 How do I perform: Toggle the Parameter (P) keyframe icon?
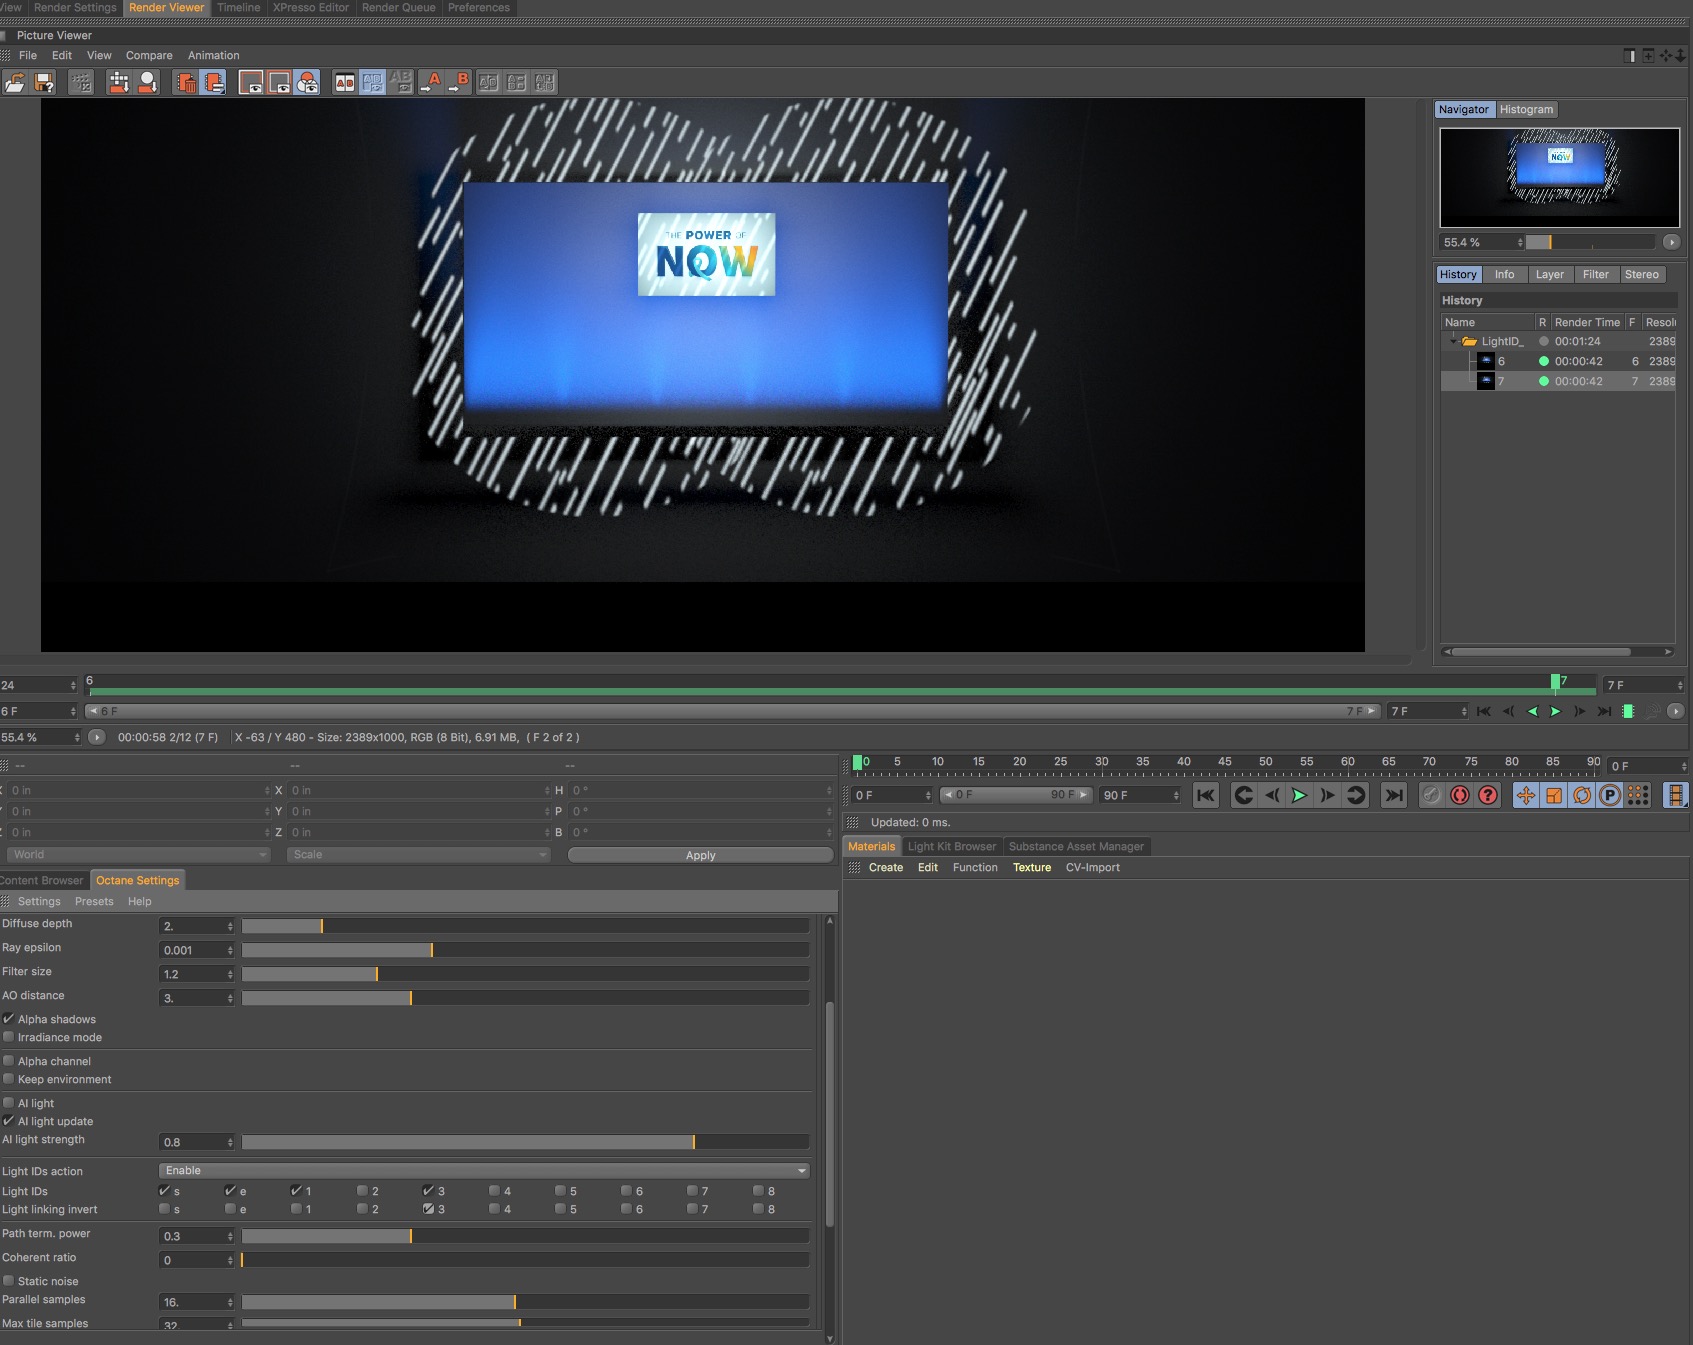1610,795
